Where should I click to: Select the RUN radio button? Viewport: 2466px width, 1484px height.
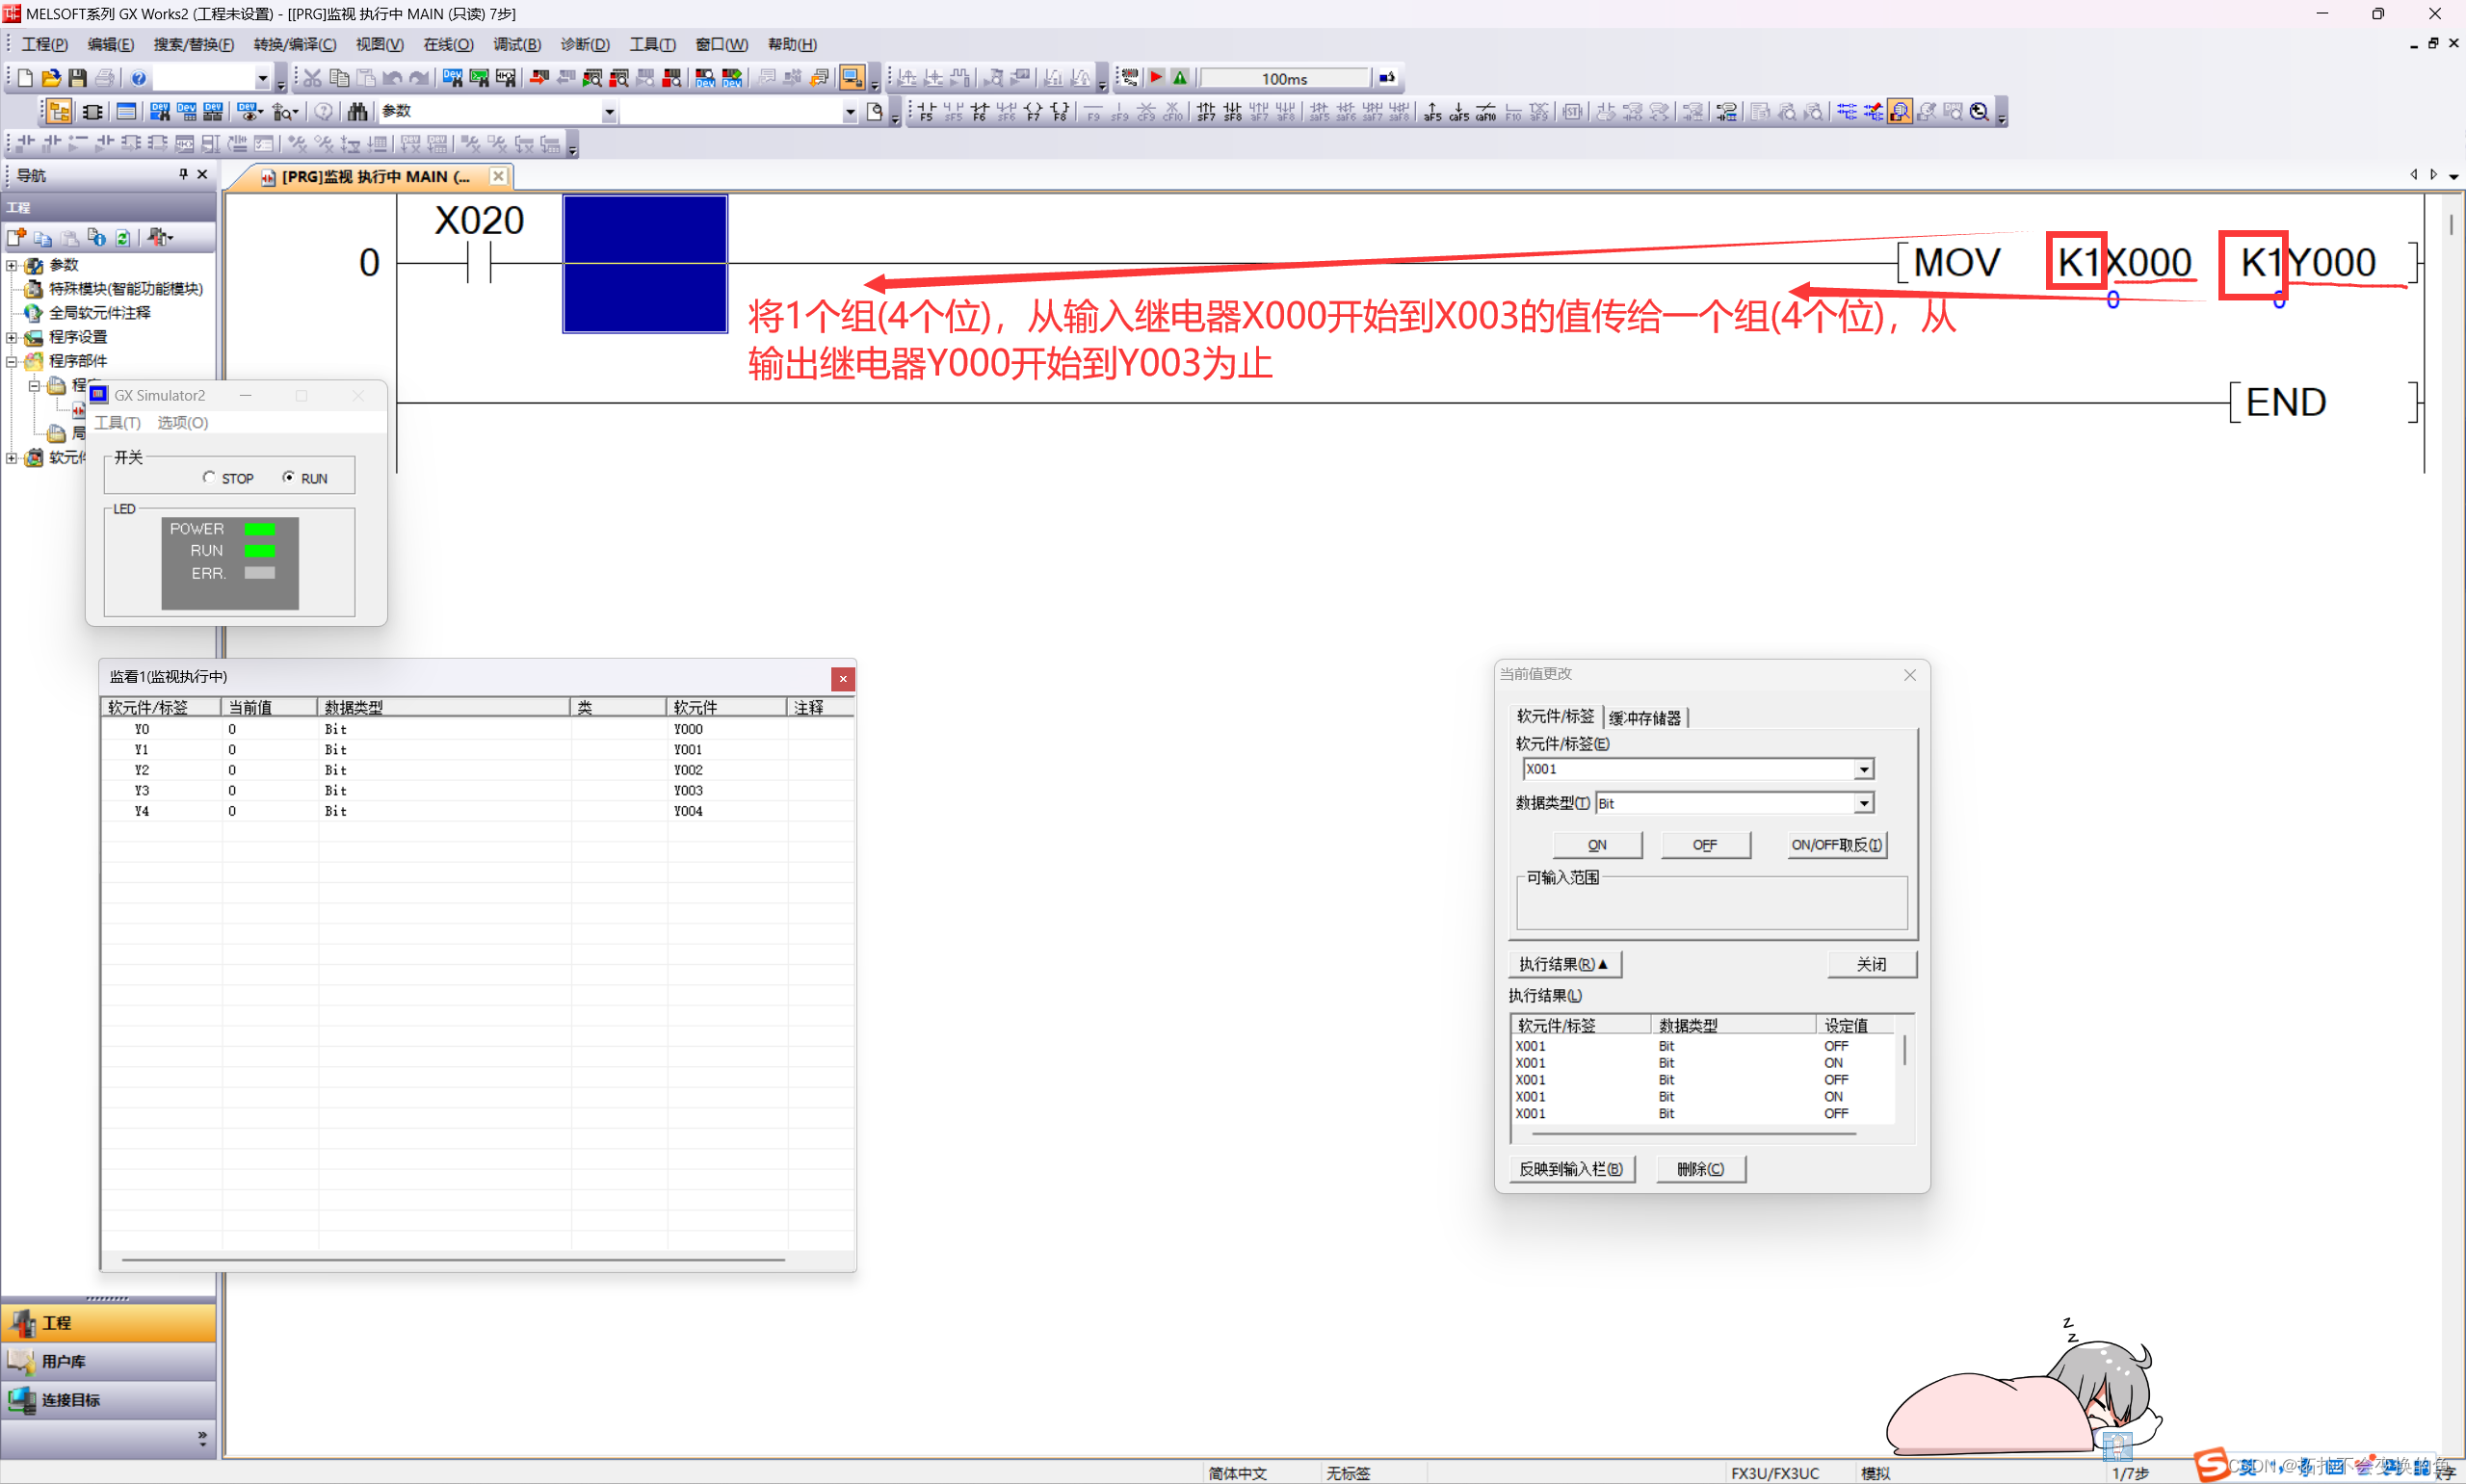tap(289, 478)
